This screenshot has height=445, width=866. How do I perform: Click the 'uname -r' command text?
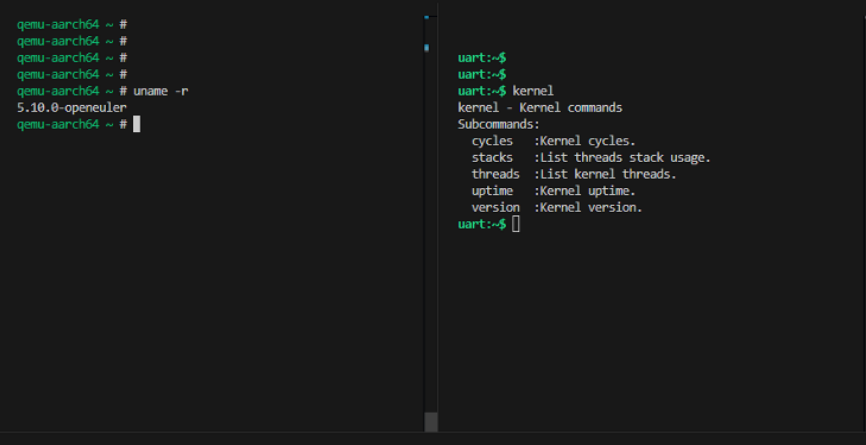pos(160,91)
